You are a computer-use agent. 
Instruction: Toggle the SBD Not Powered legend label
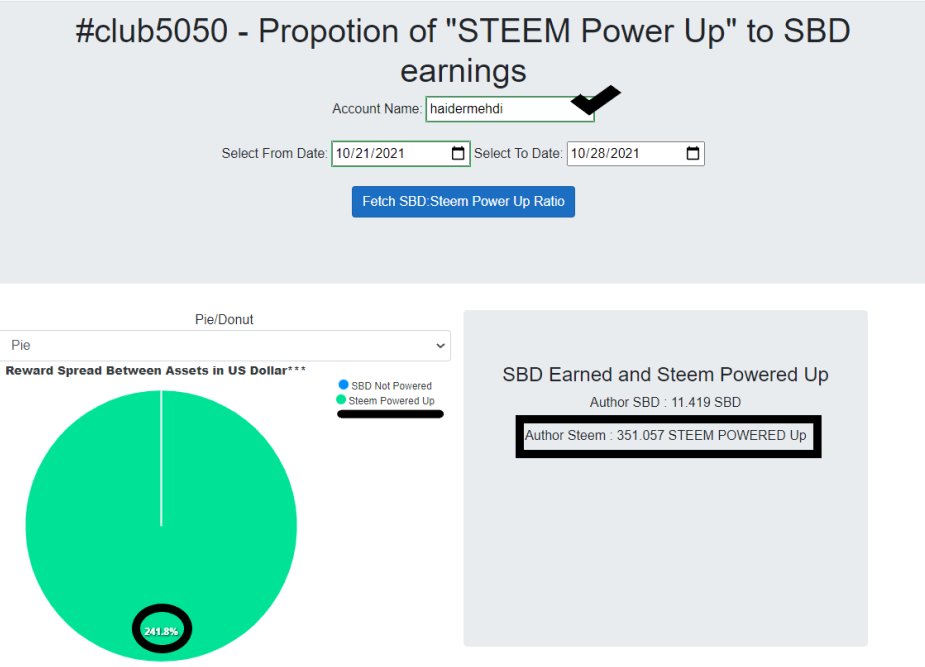click(x=392, y=386)
